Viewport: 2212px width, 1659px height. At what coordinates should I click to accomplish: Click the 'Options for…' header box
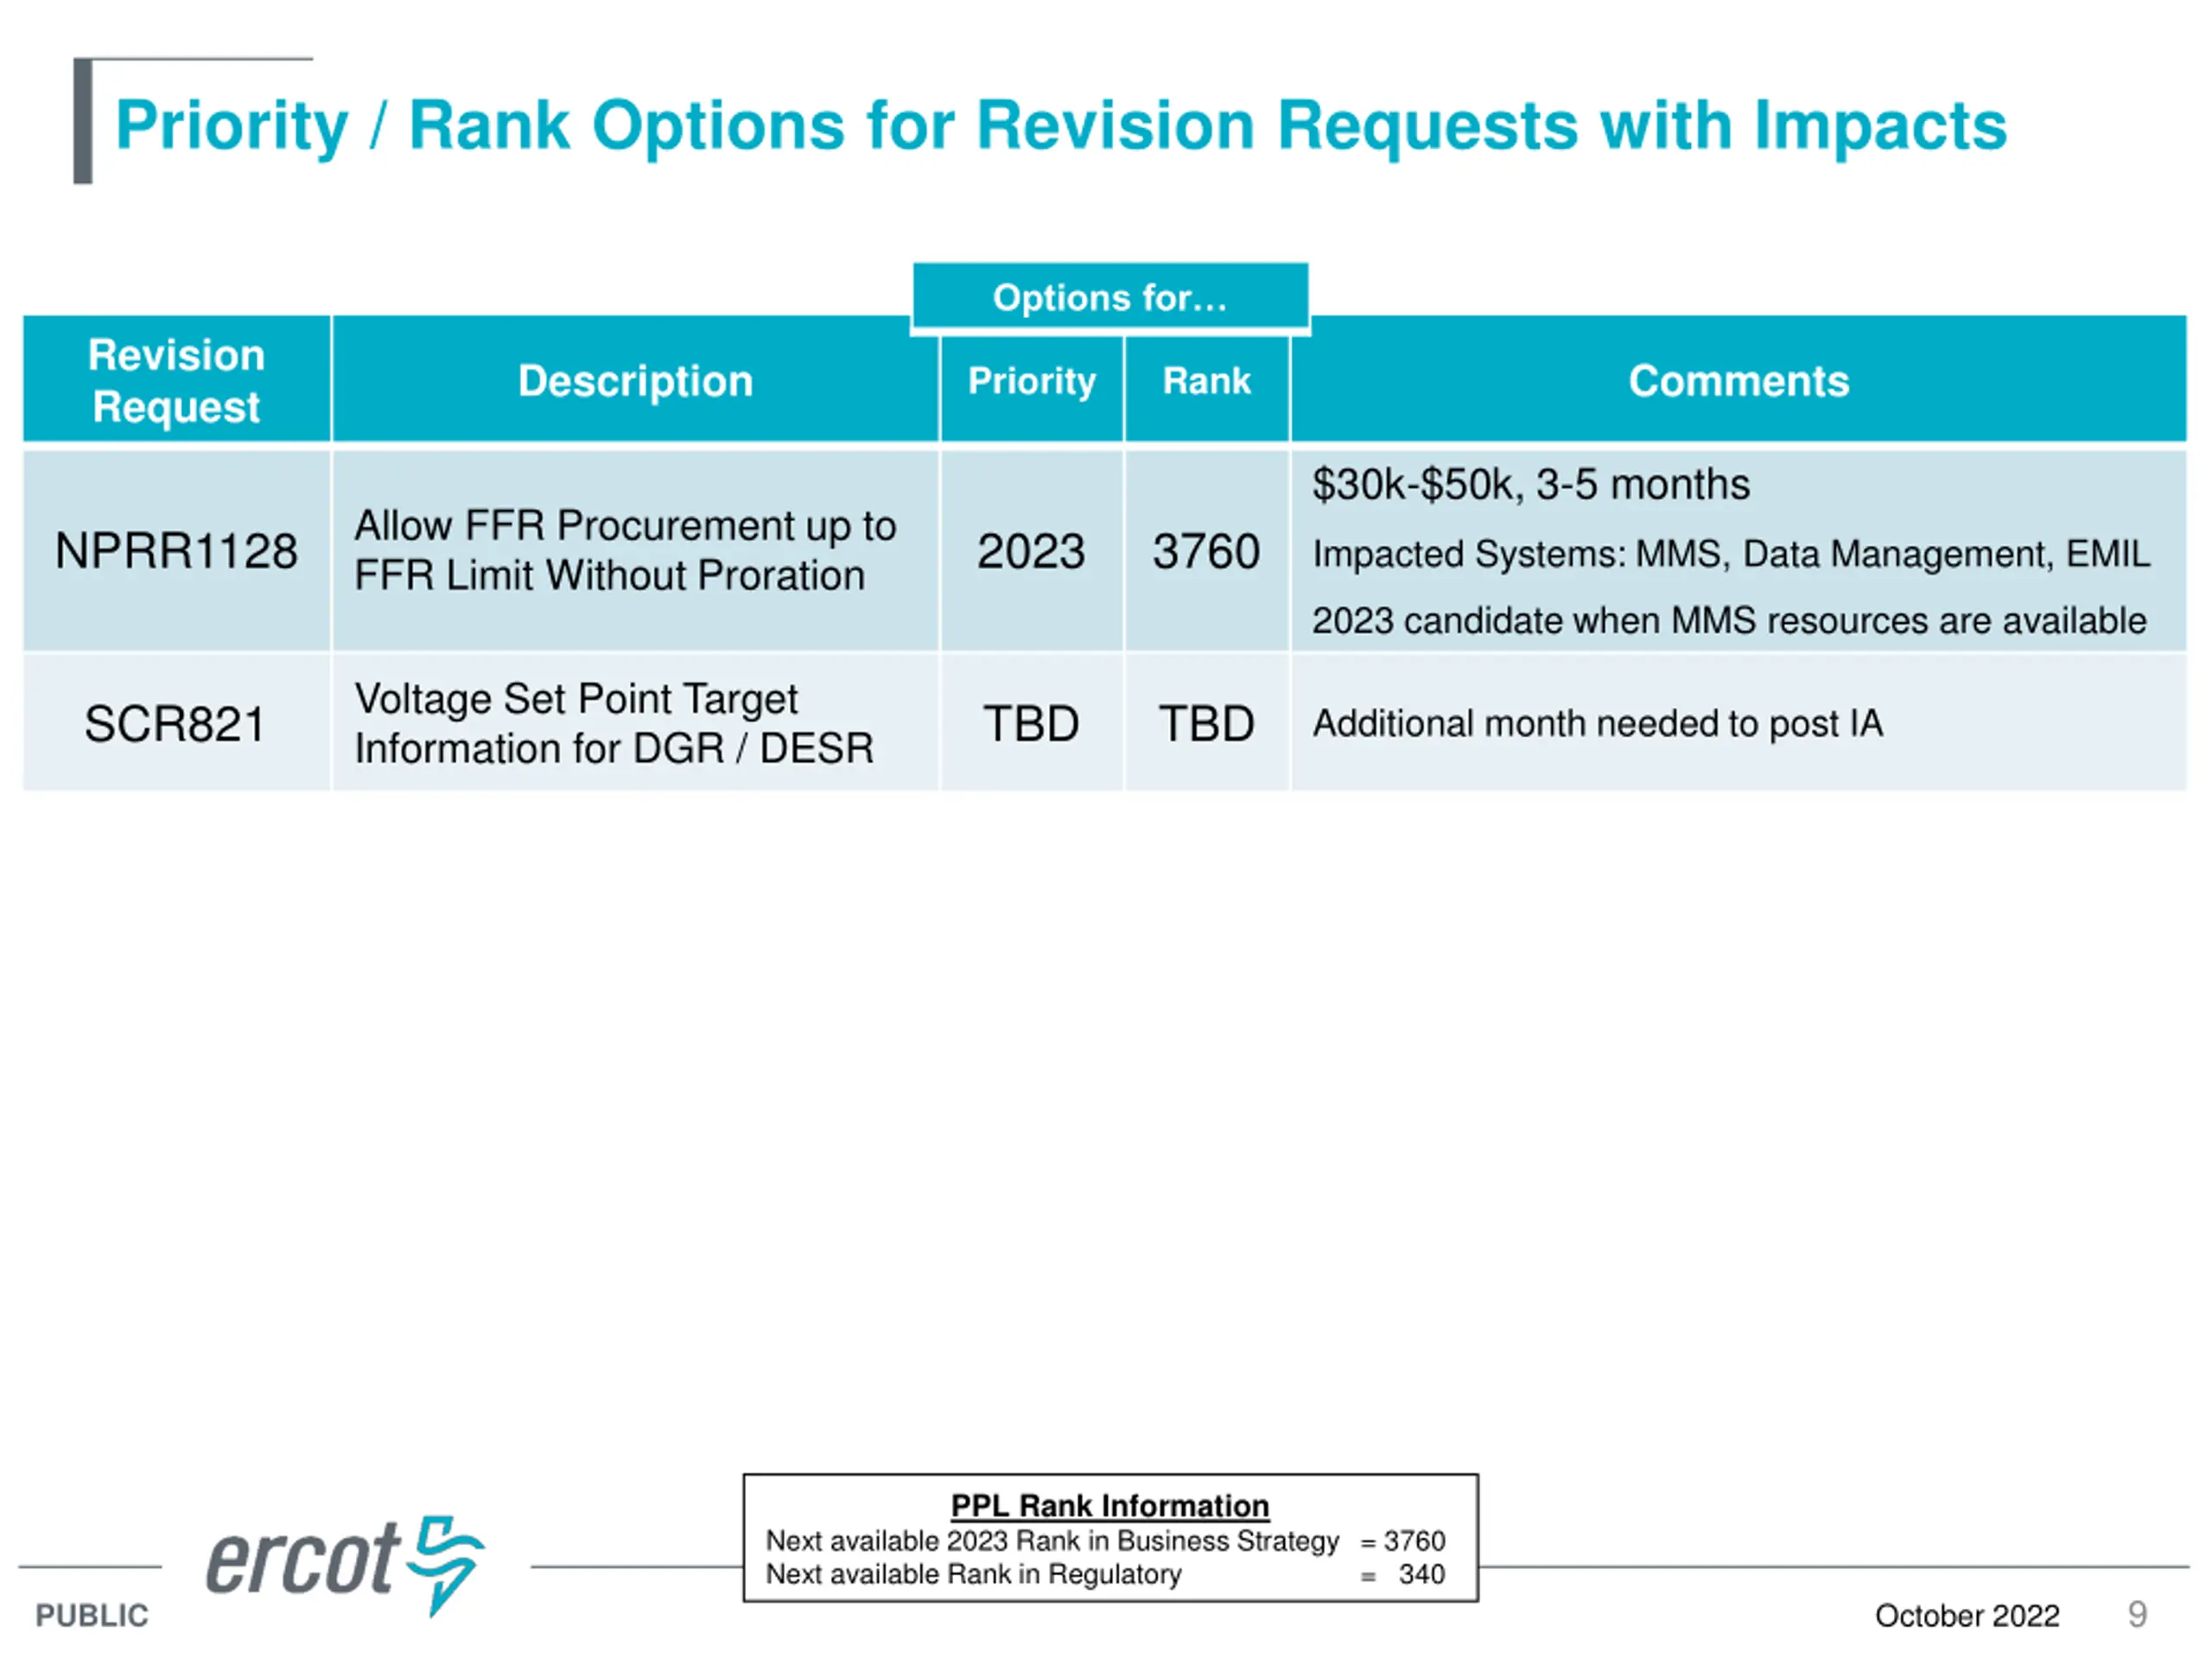pyautogui.click(x=1110, y=297)
